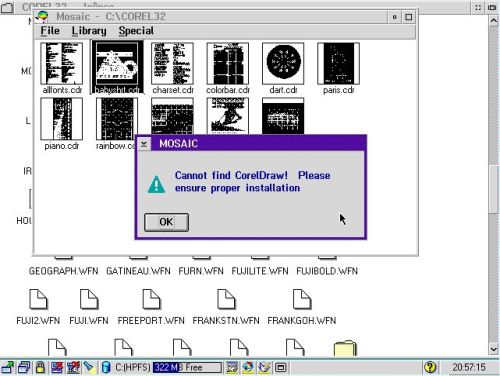Click the Mosaic balloon icon in title bar
Image resolution: width=500 pixels, height=376 pixels.
43,16
